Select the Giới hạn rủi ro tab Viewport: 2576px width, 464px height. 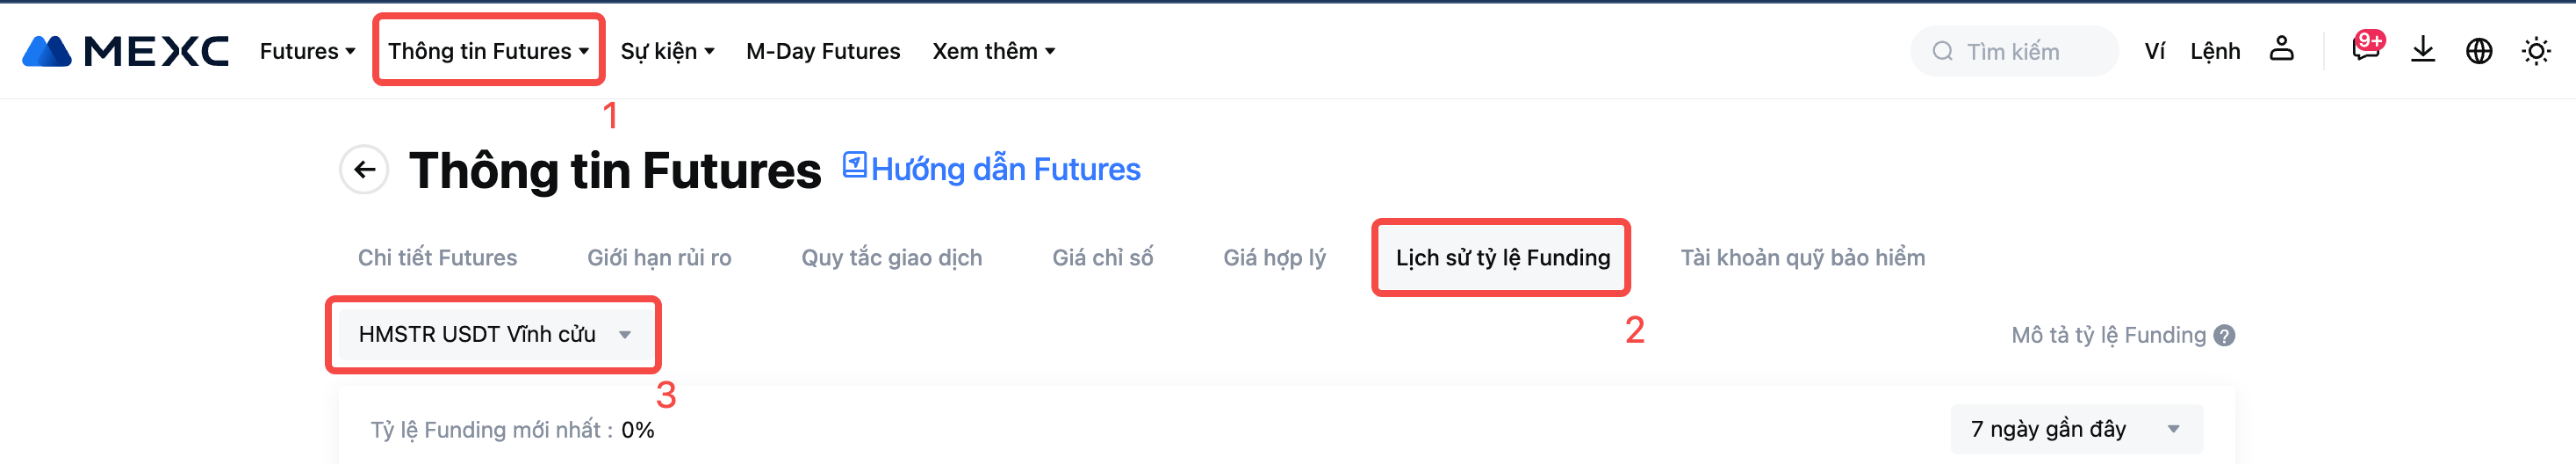[x=659, y=258]
